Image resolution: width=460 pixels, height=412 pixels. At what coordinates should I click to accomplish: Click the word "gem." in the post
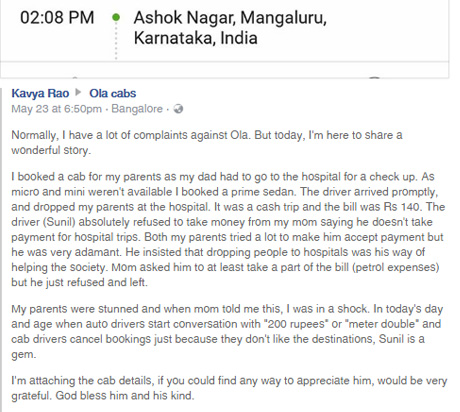(24, 354)
